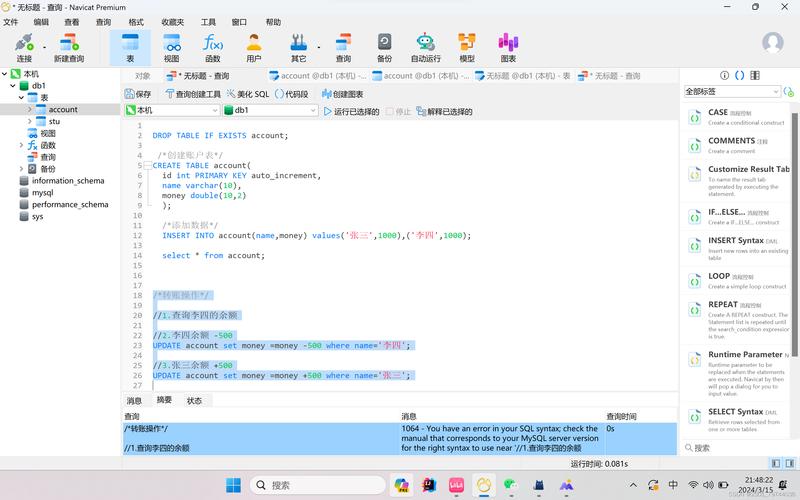Collapse the CREATE TABLE code fold marker
Image resolution: width=800 pixels, height=500 pixels.
click(x=147, y=165)
